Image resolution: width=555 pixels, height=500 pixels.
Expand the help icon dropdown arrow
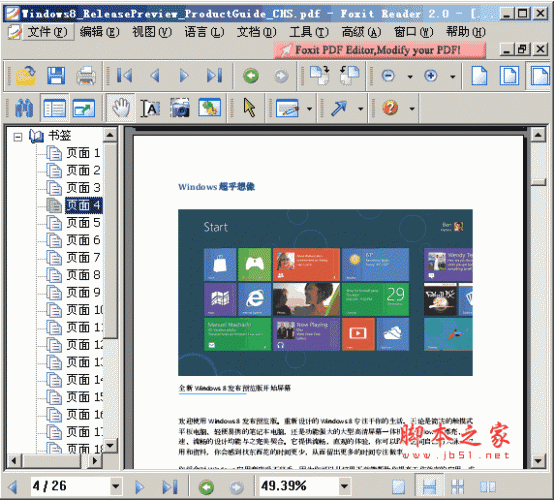point(412,109)
